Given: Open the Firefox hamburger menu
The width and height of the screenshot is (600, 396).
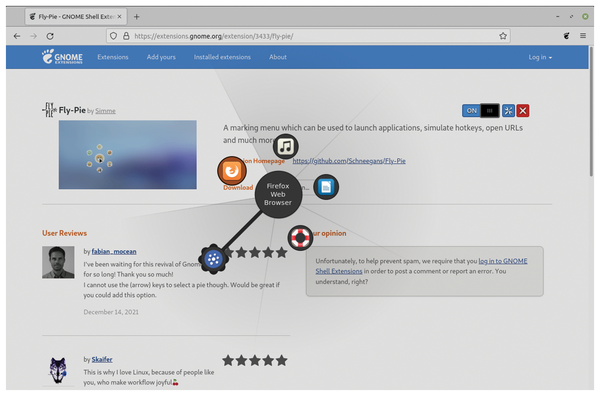Looking at the screenshot, I should click(583, 36).
